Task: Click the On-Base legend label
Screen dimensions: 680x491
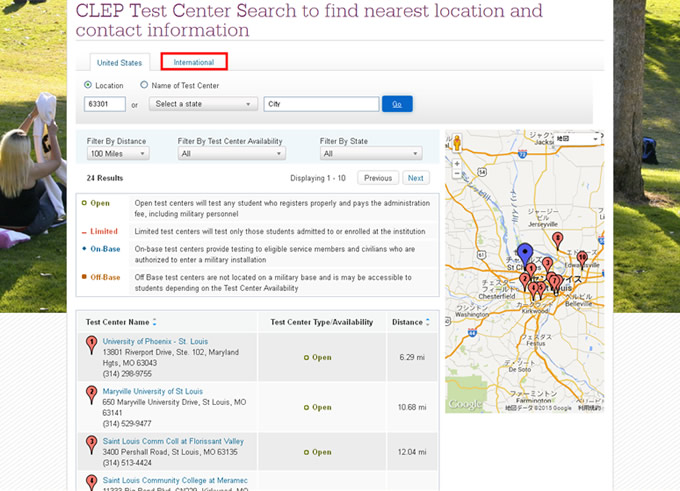Action: pyautogui.click(x=105, y=249)
